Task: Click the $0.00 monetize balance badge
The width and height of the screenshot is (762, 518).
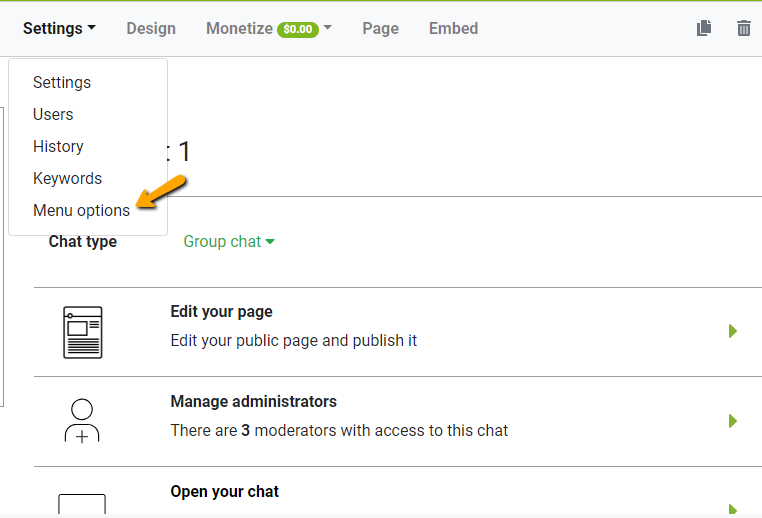Action: pyautogui.click(x=299, y=29)
